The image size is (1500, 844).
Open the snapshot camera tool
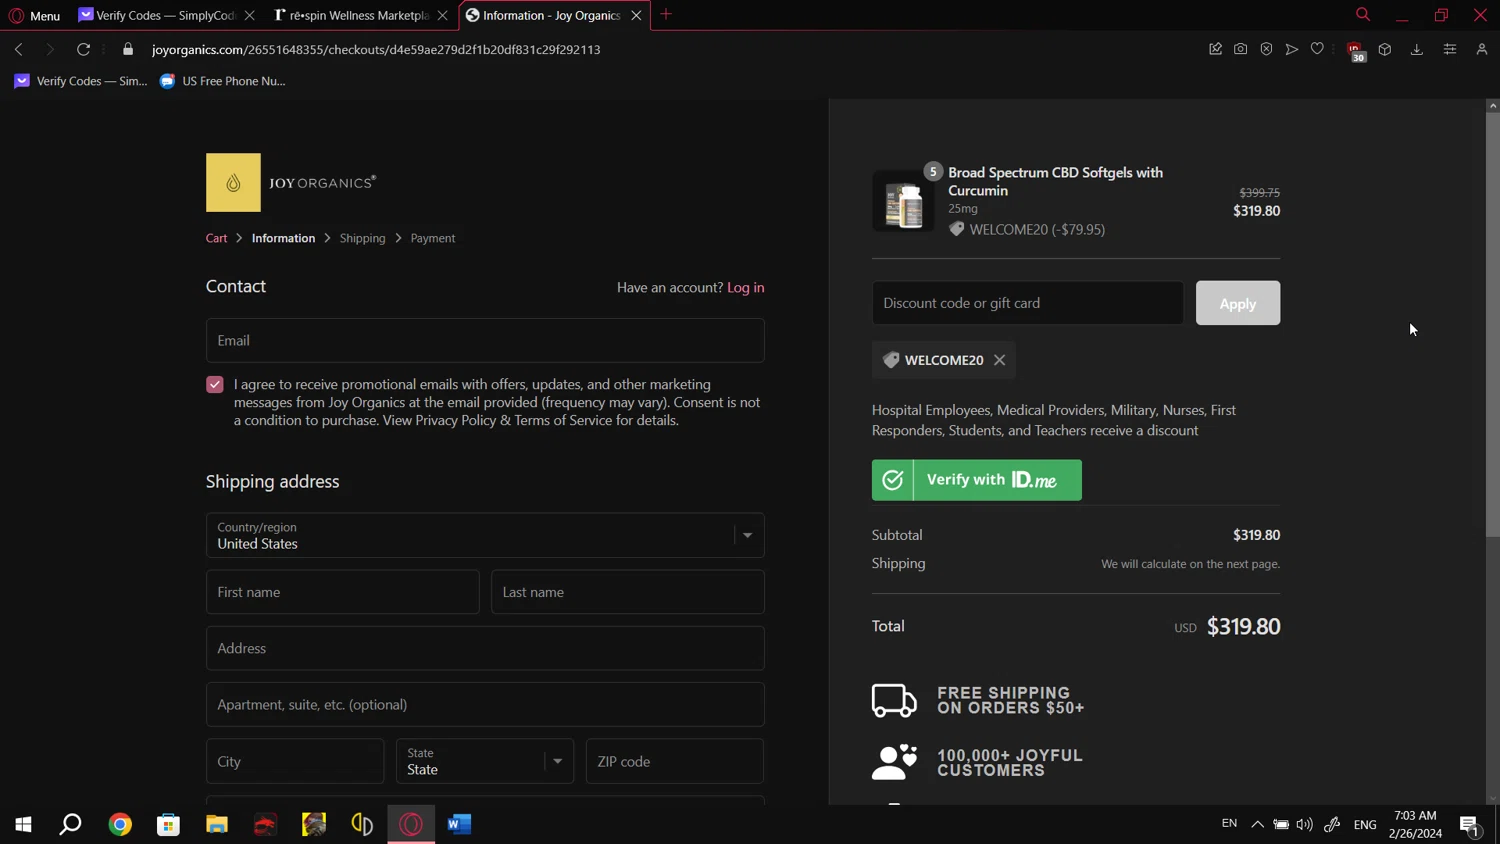pos(1240,49)
